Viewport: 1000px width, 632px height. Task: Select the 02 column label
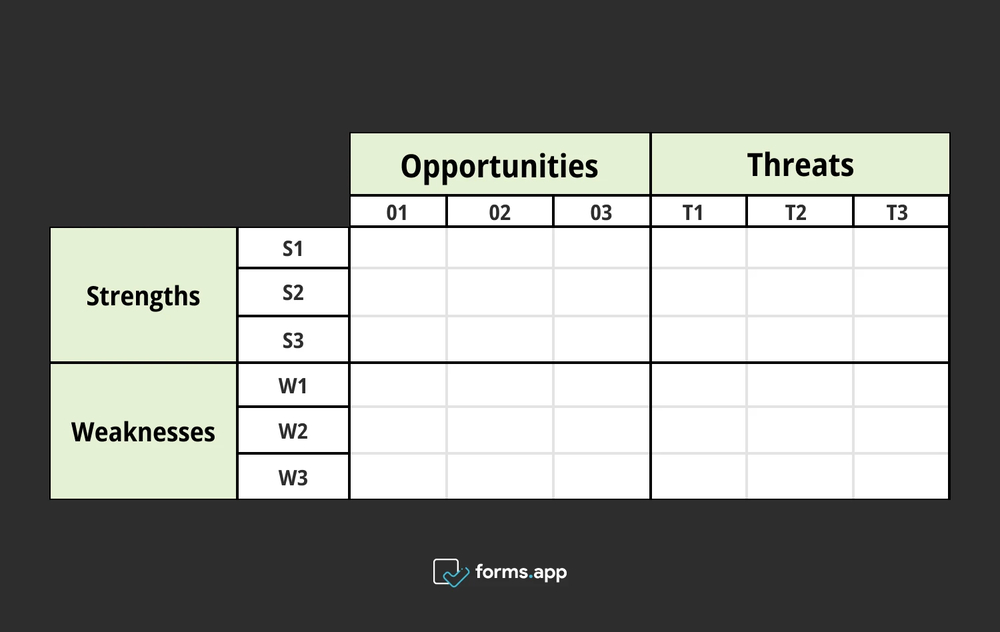(499, 212)
